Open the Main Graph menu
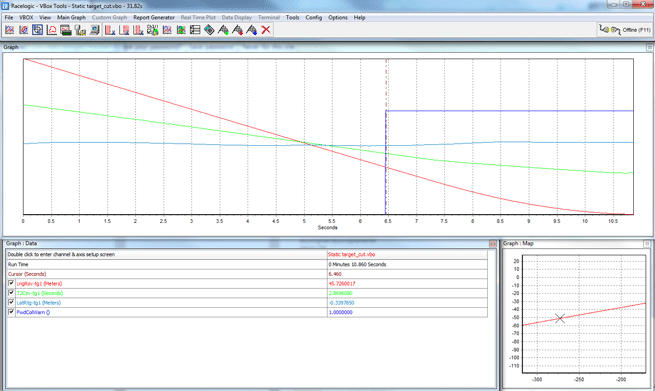 coord(71,18)
